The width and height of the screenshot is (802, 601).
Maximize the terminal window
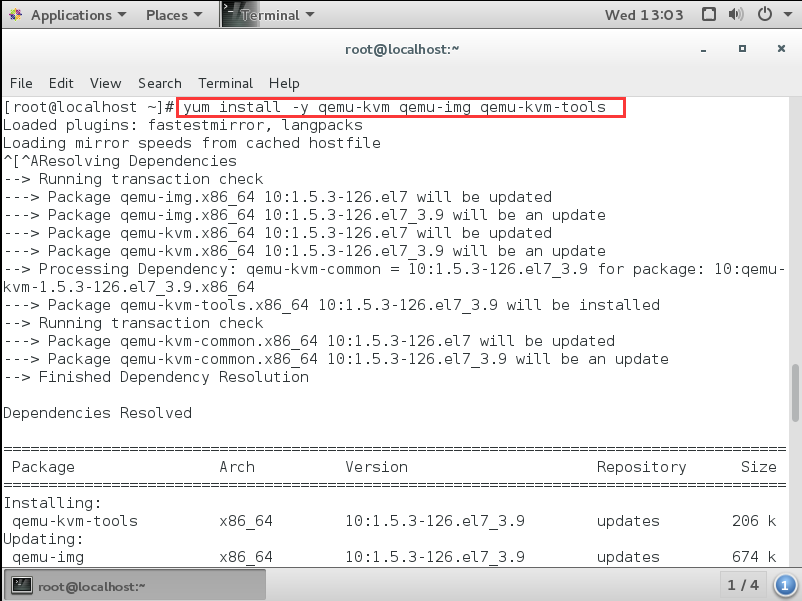click(x=743, y=48)
